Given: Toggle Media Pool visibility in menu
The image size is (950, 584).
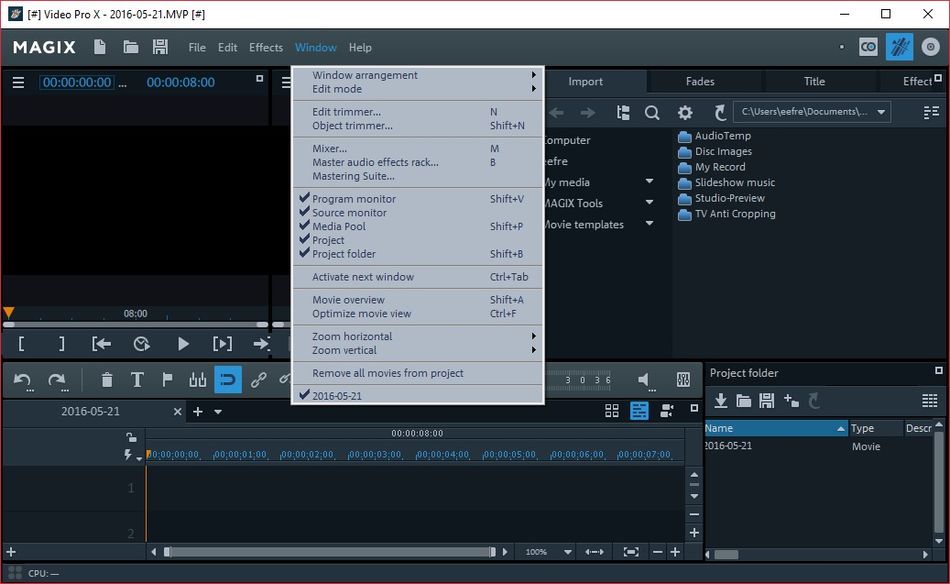Looking at the screenshot, I should (x=338, y=227).
